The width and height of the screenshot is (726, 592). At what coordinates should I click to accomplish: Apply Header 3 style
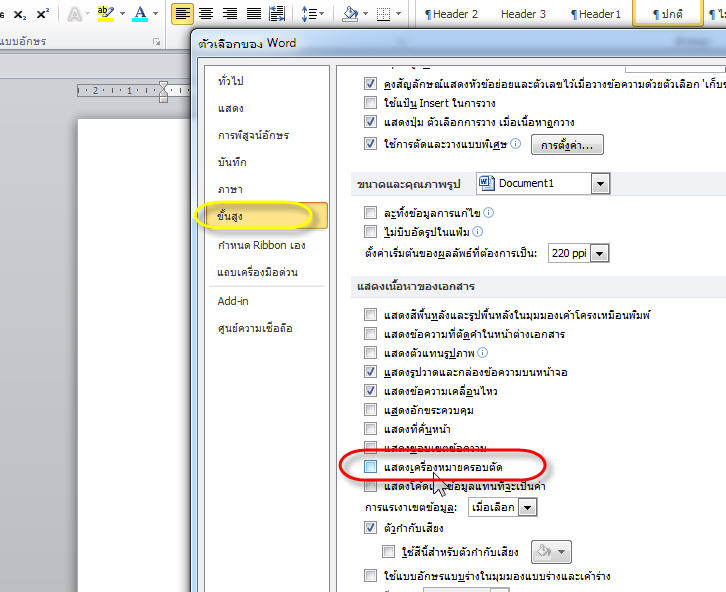tap(523, 14)
